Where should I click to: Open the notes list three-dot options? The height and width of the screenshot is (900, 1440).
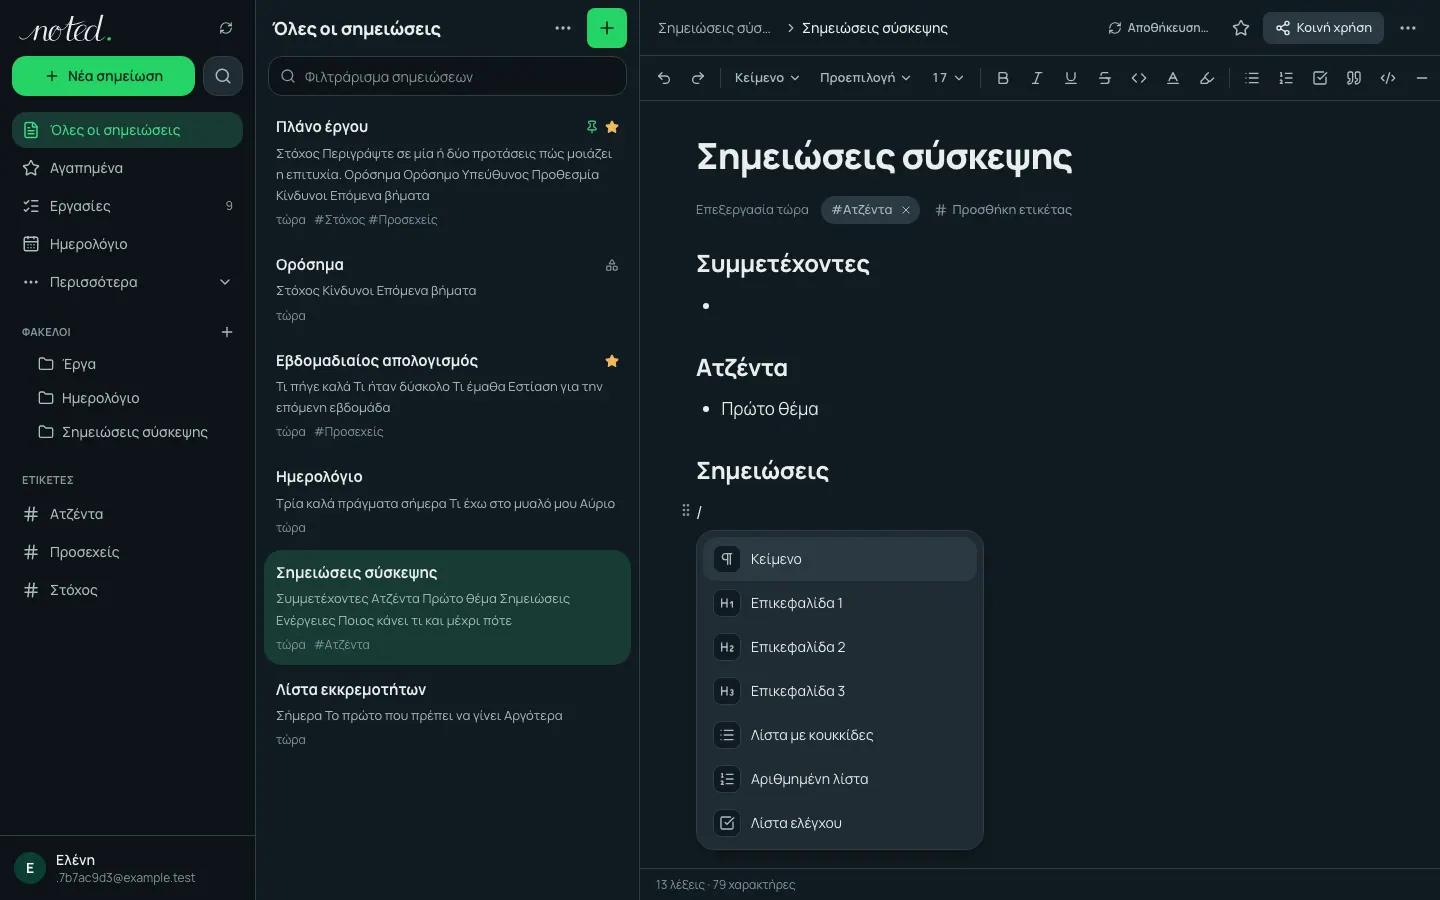tap(563, 28)
